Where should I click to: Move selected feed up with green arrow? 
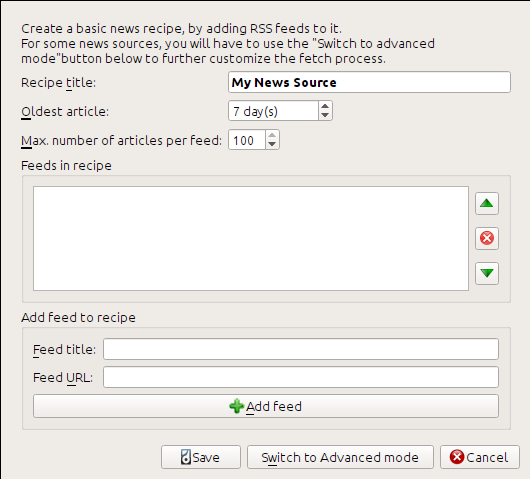click(487, 203)
